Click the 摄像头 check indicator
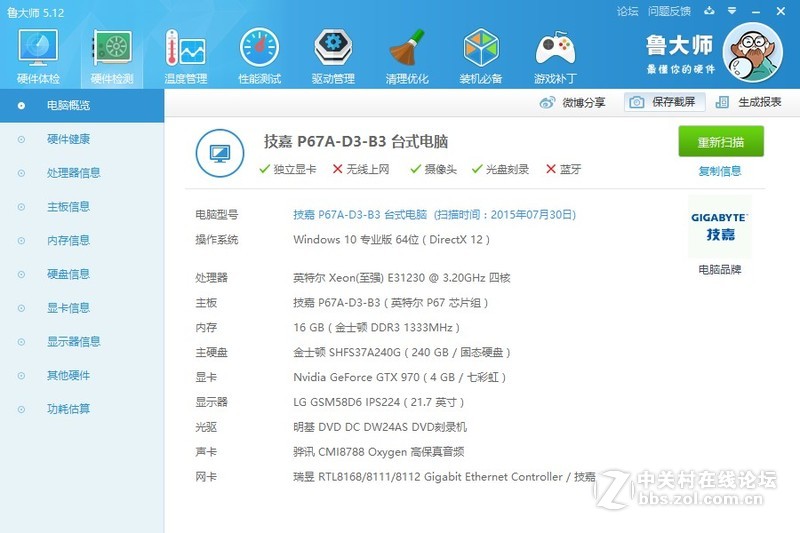This screenshot has height=533, width=800. tap(434, 169)
